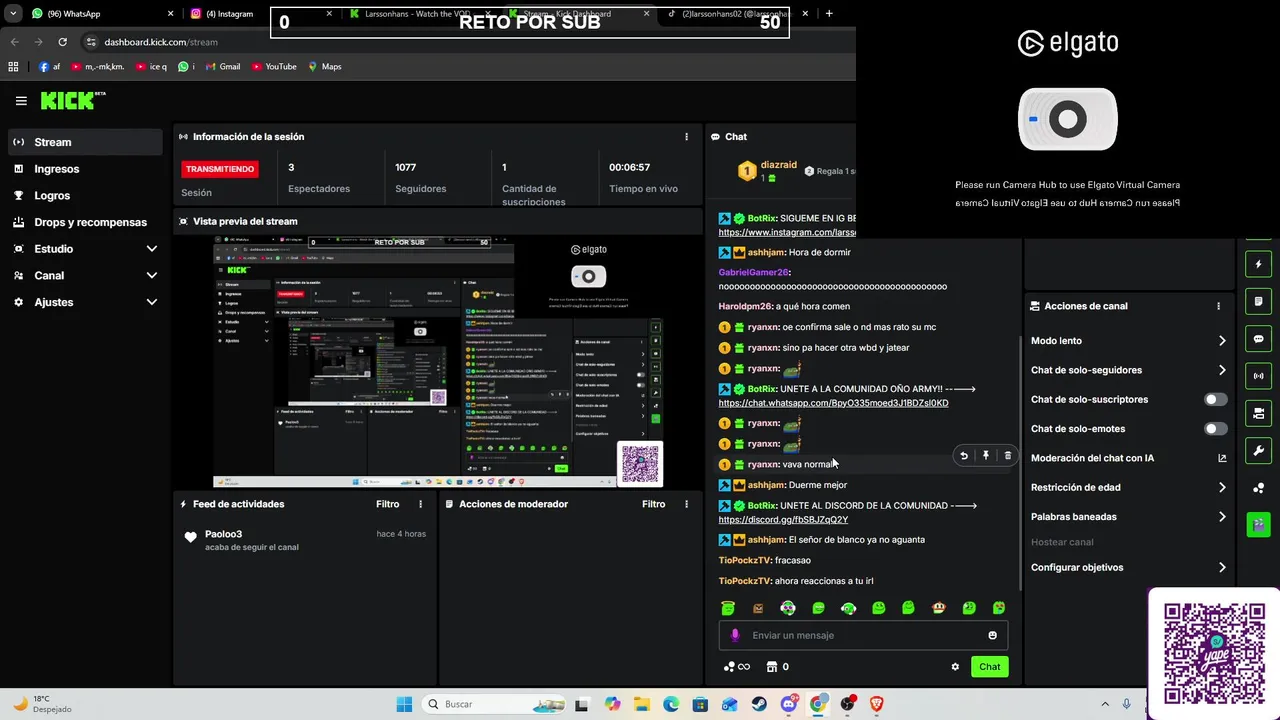Undo icon on ryanxn 'vava normal' message
Viewport: 1280px width, 720px height.
point(964,456)
